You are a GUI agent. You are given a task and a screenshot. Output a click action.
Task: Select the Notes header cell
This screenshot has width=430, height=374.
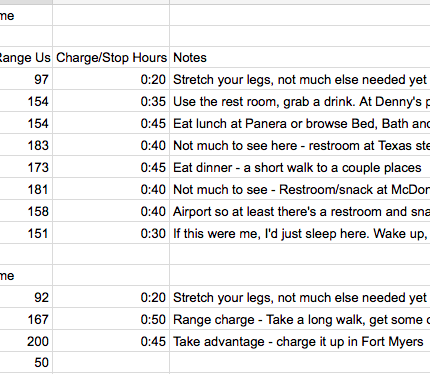click(x=300, y=58)
